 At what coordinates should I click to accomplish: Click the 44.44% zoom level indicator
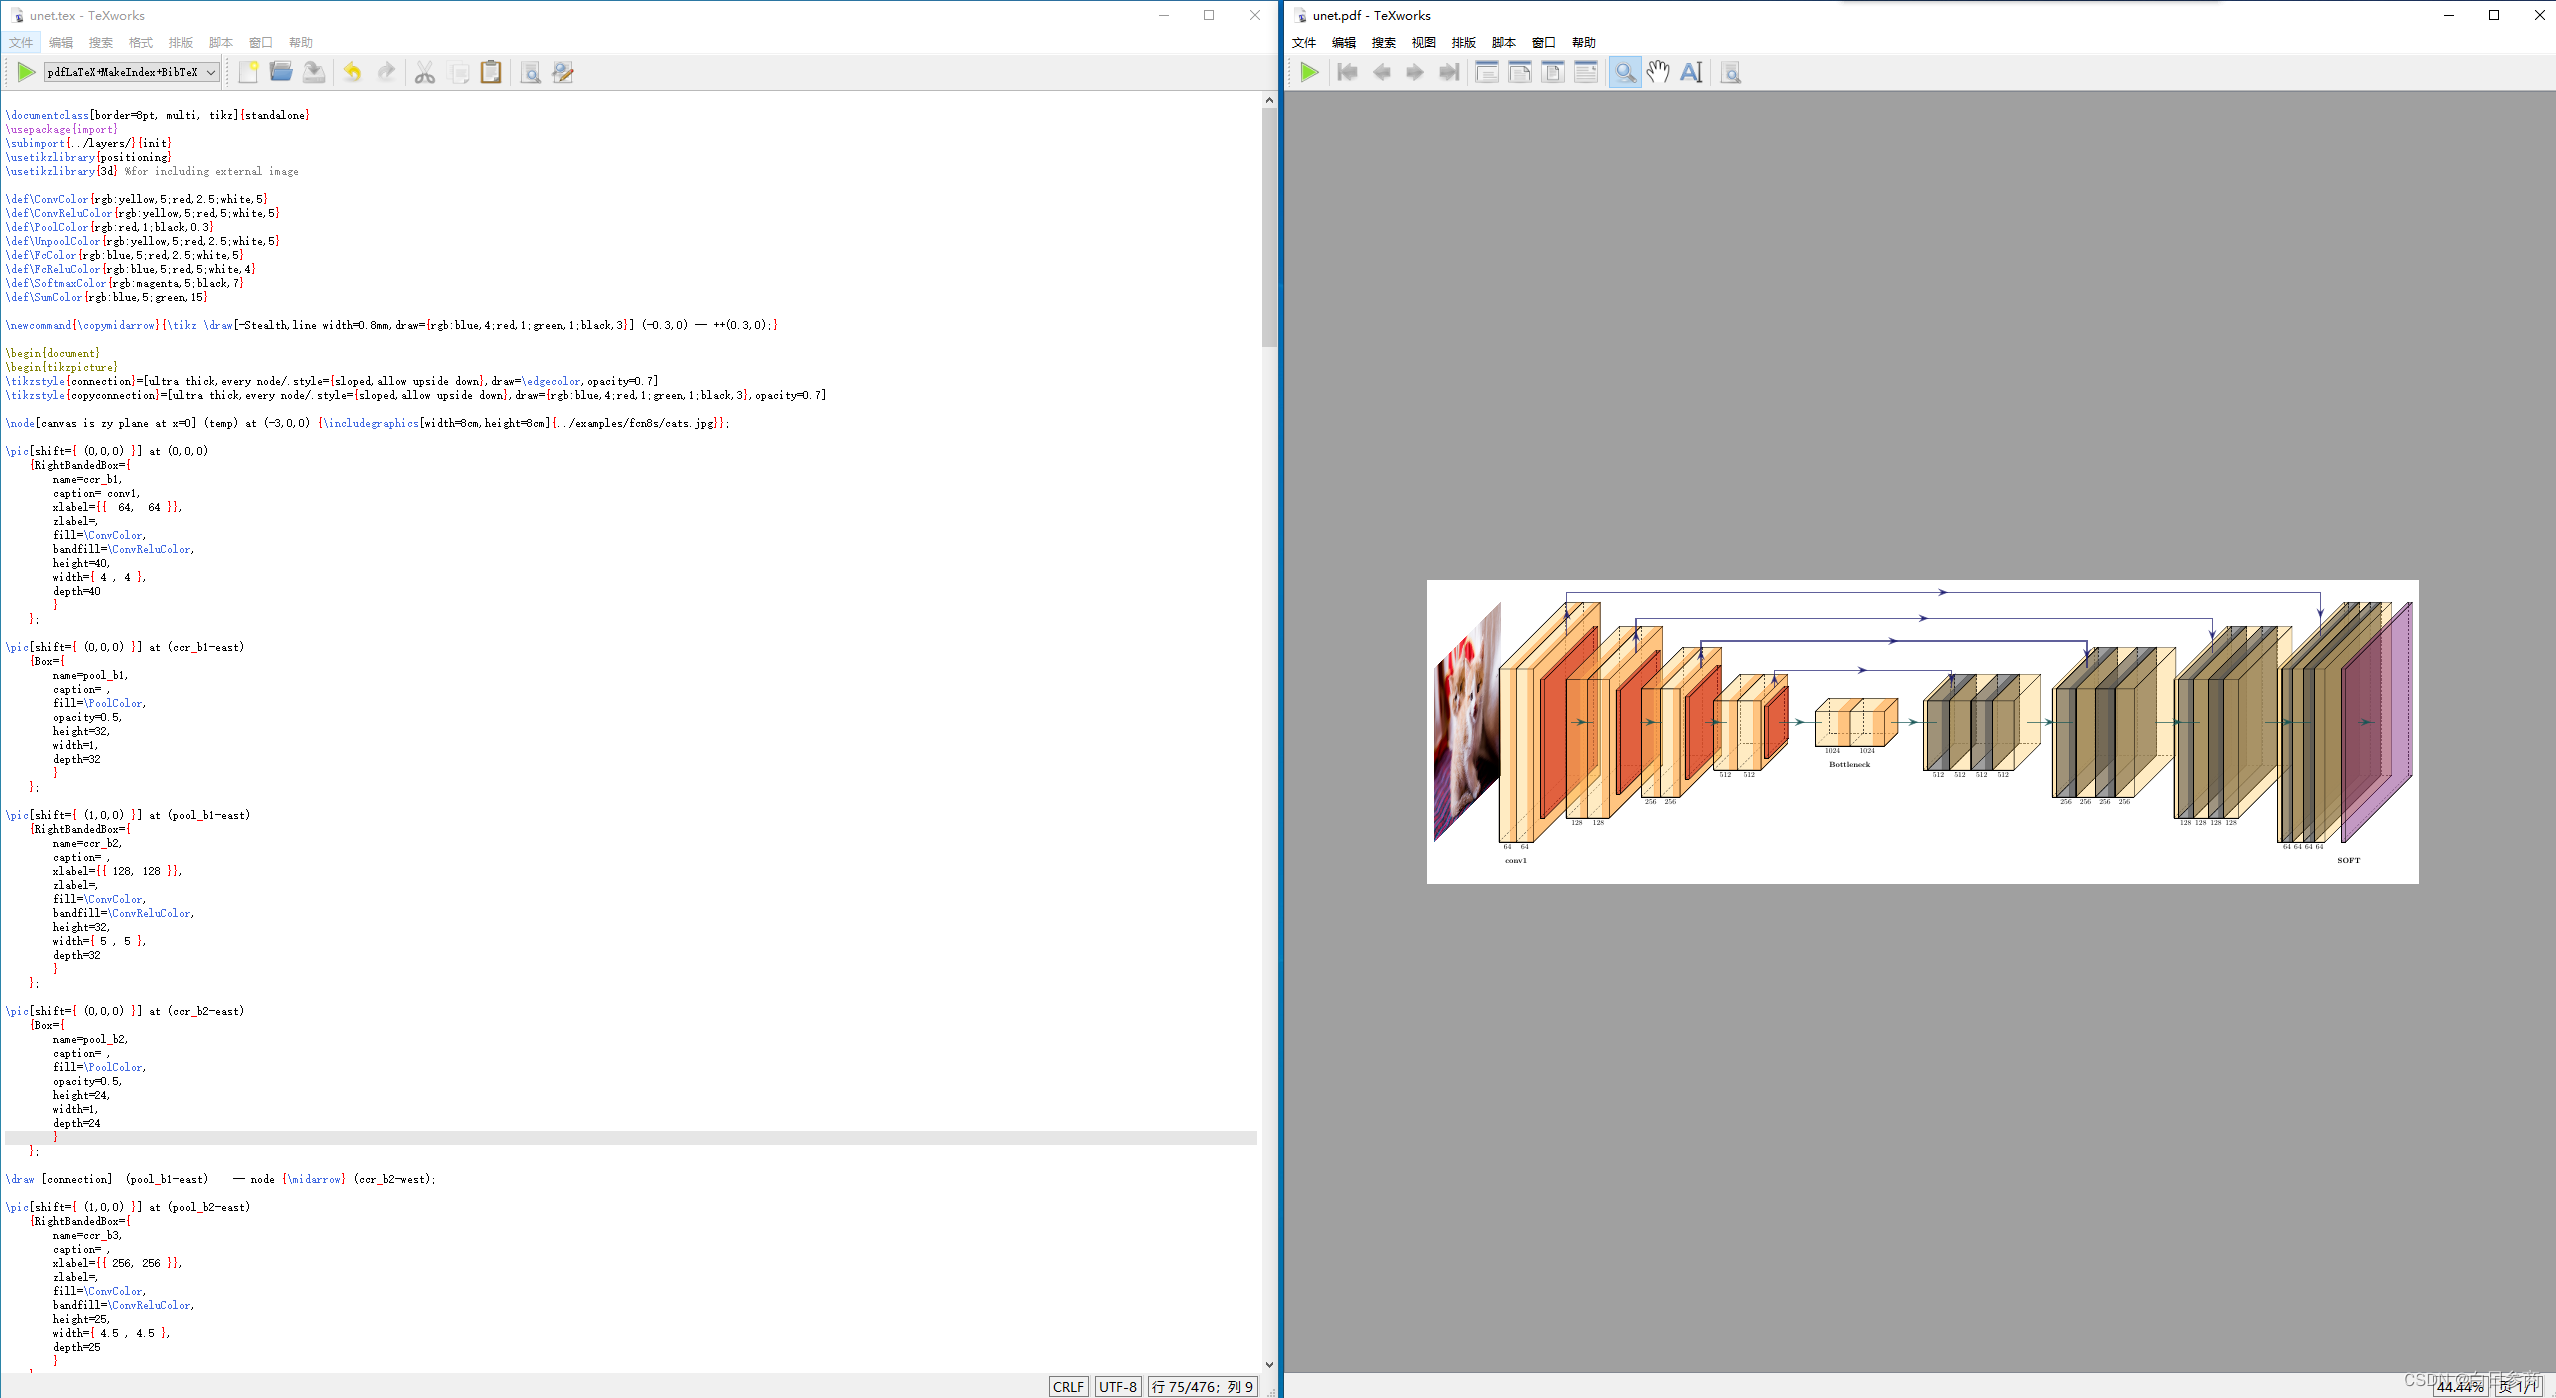[x=2459, y=1386]
